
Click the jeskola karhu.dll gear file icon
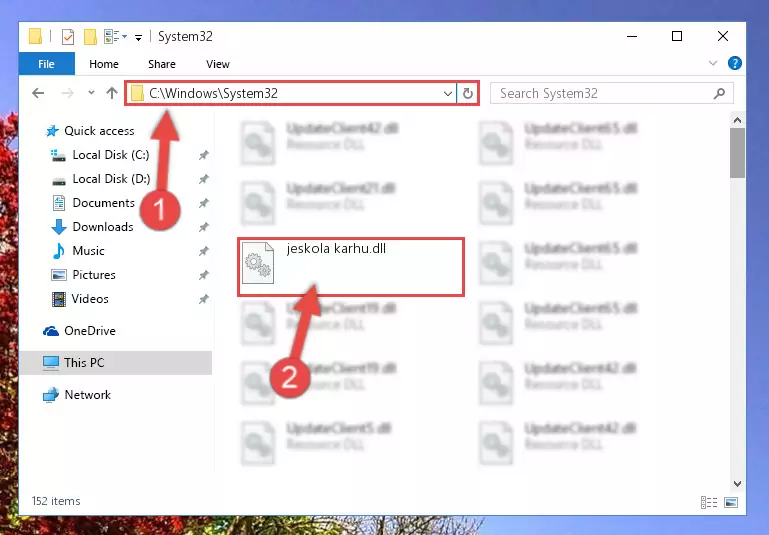(258, 263)
